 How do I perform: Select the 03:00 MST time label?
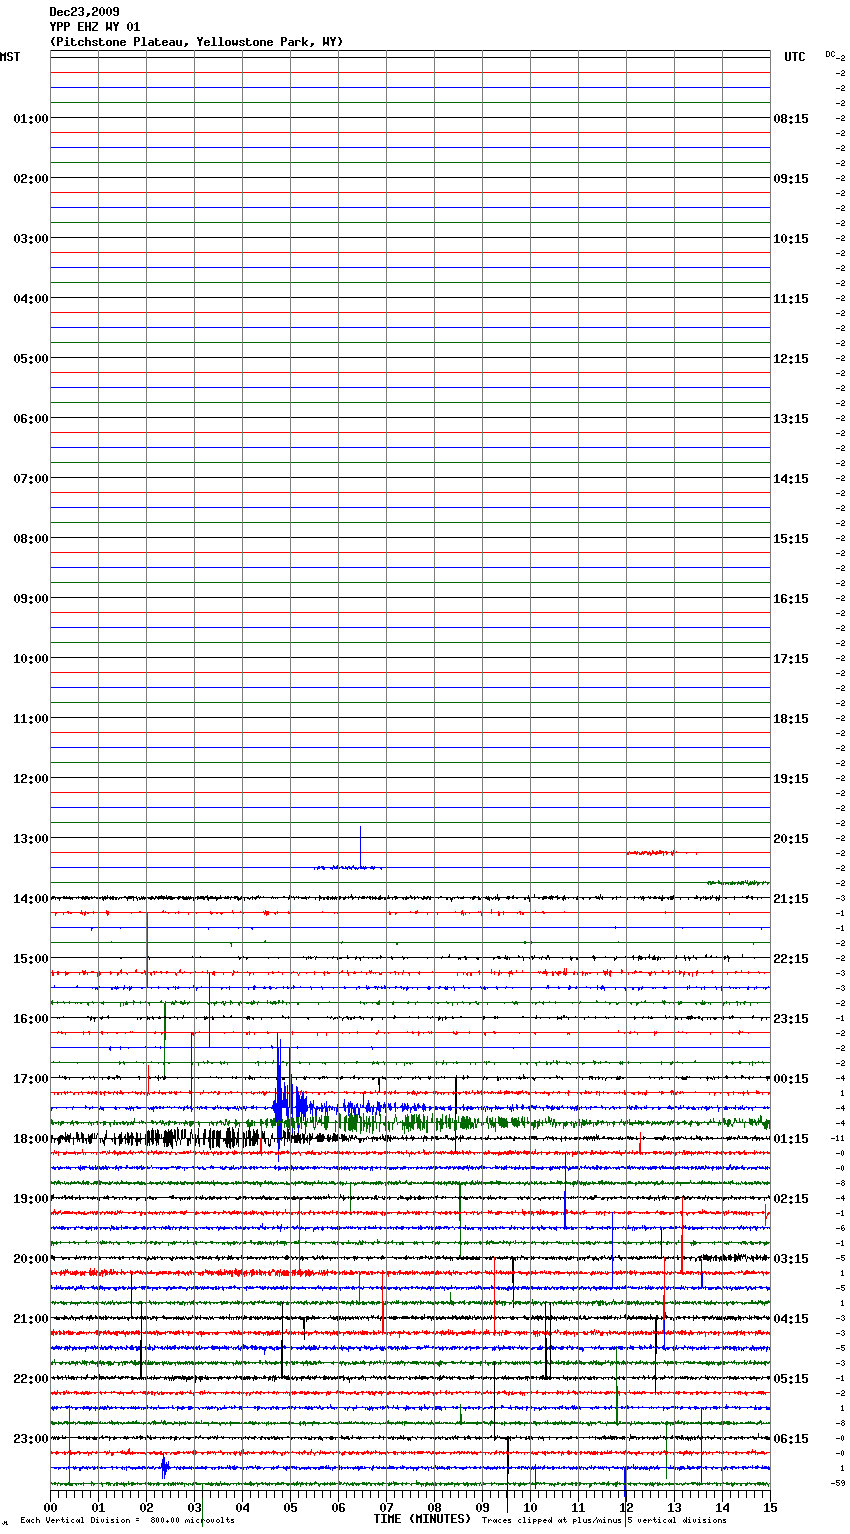point(31,239)
